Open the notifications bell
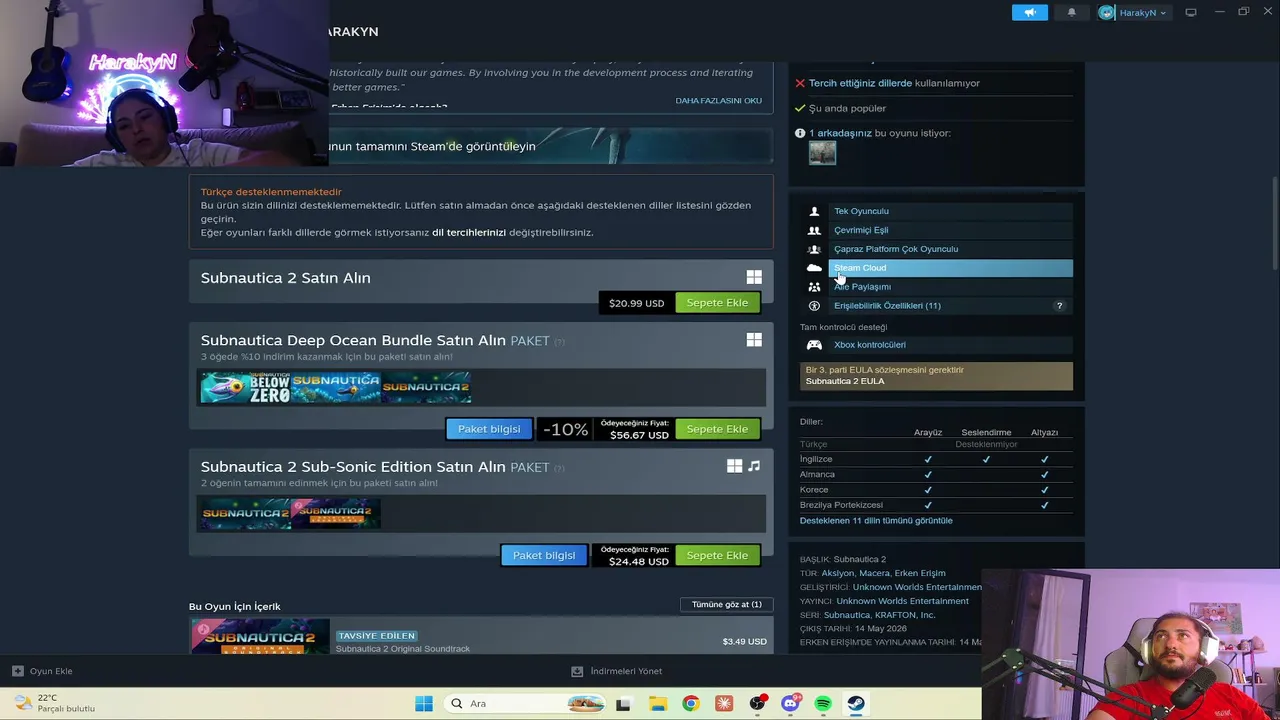Image resolution: width=1280 pixels, height=720 pixels. click(1071, 12)
